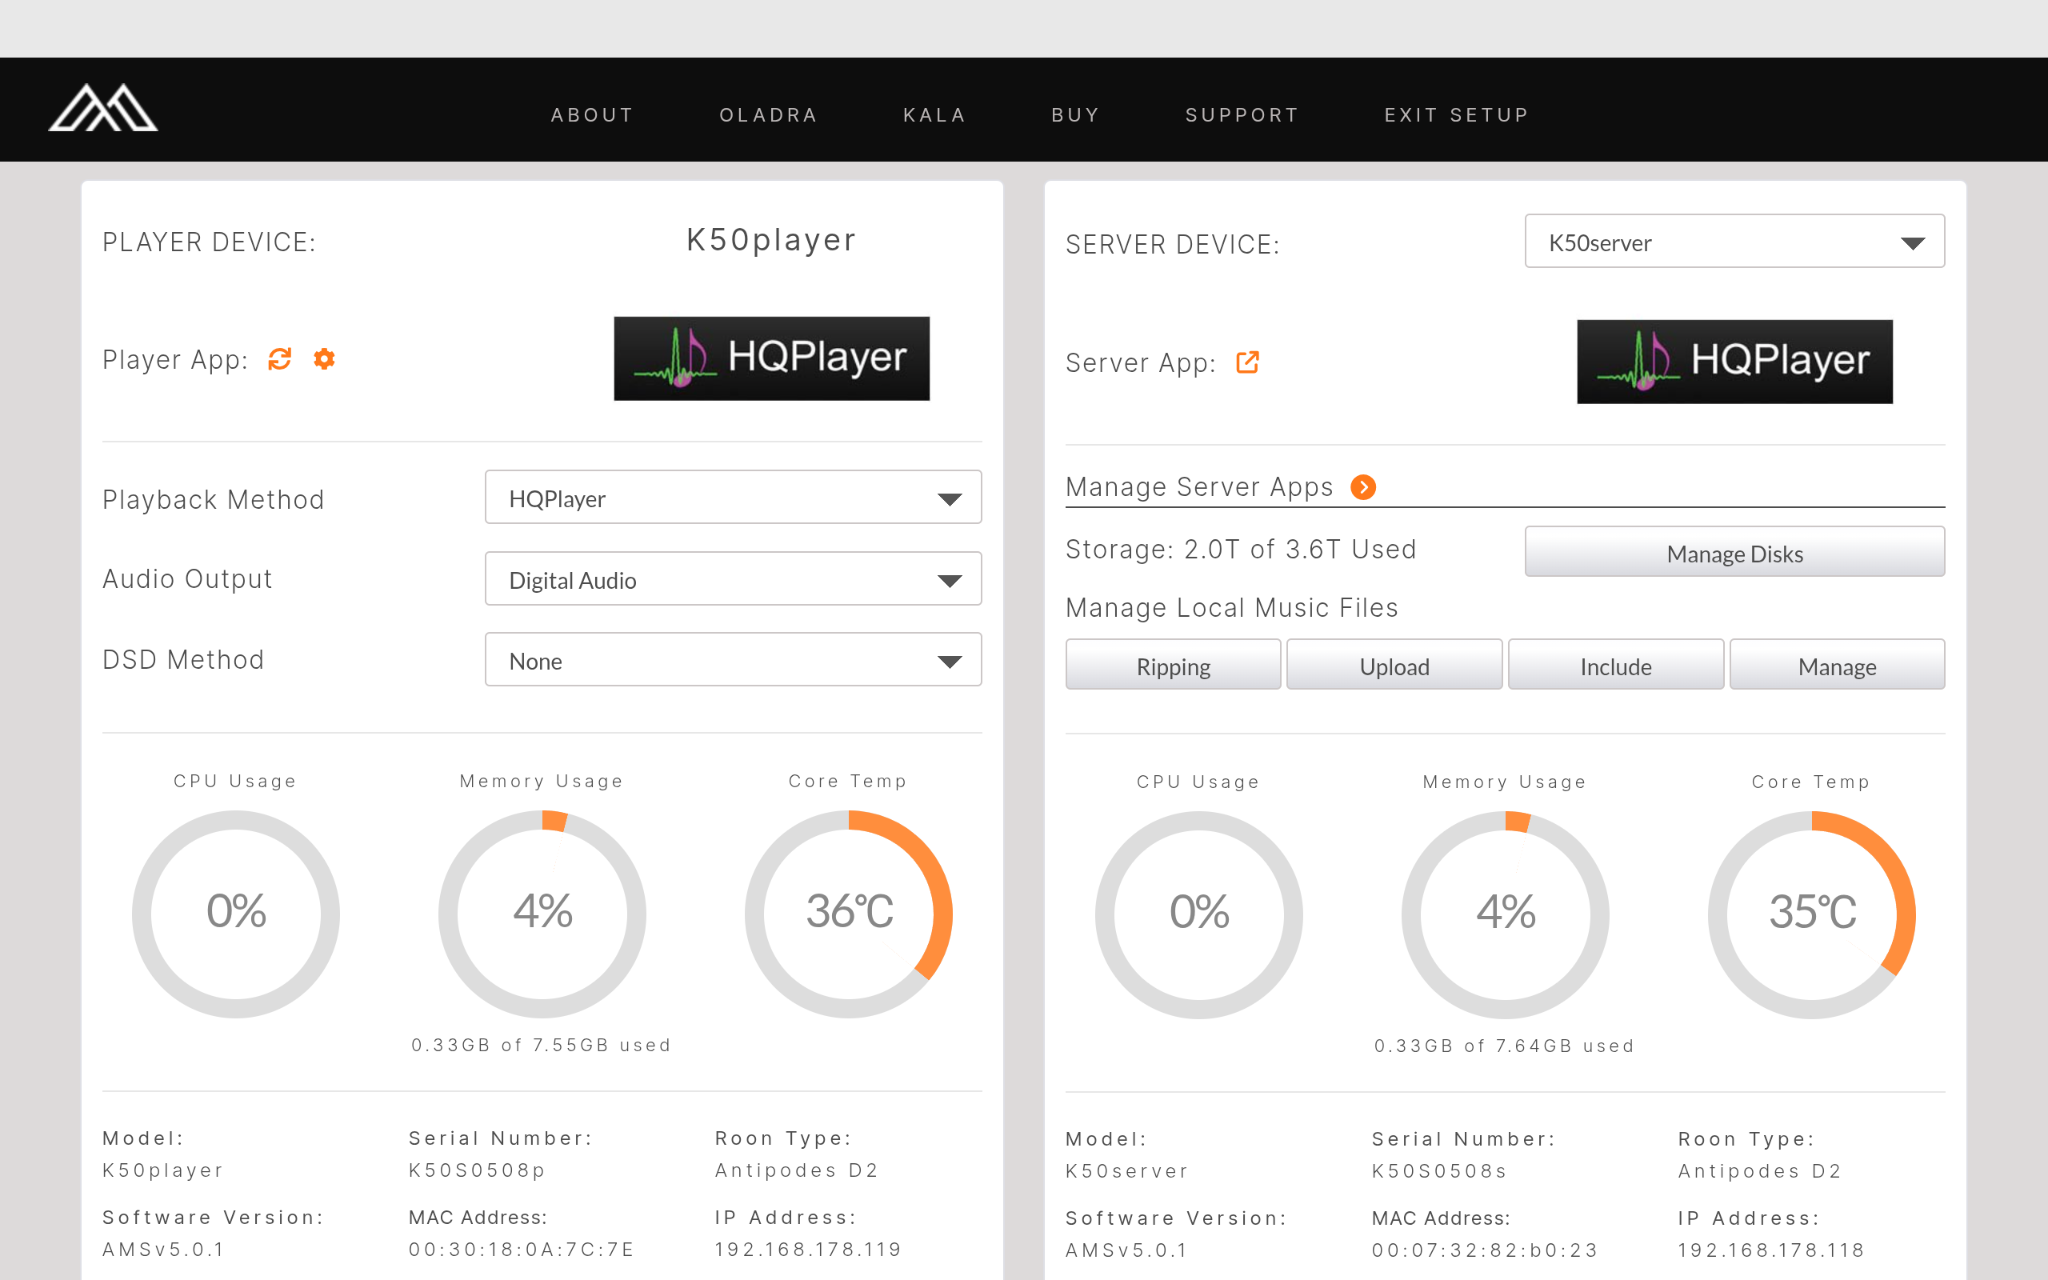The height and width of the screenshot is (1280, 2048).
Task: Click the Include button
Action: (1615, 666)
